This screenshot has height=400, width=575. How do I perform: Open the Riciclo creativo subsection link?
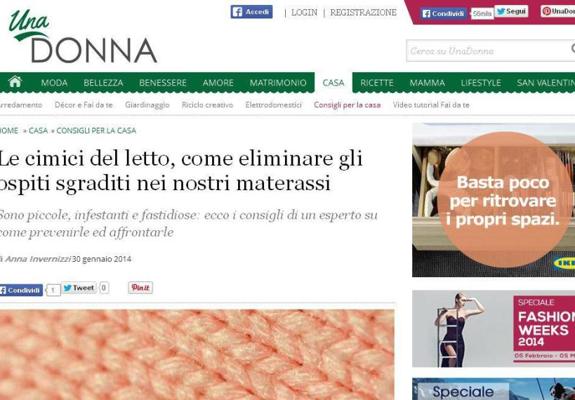[207, 105]
